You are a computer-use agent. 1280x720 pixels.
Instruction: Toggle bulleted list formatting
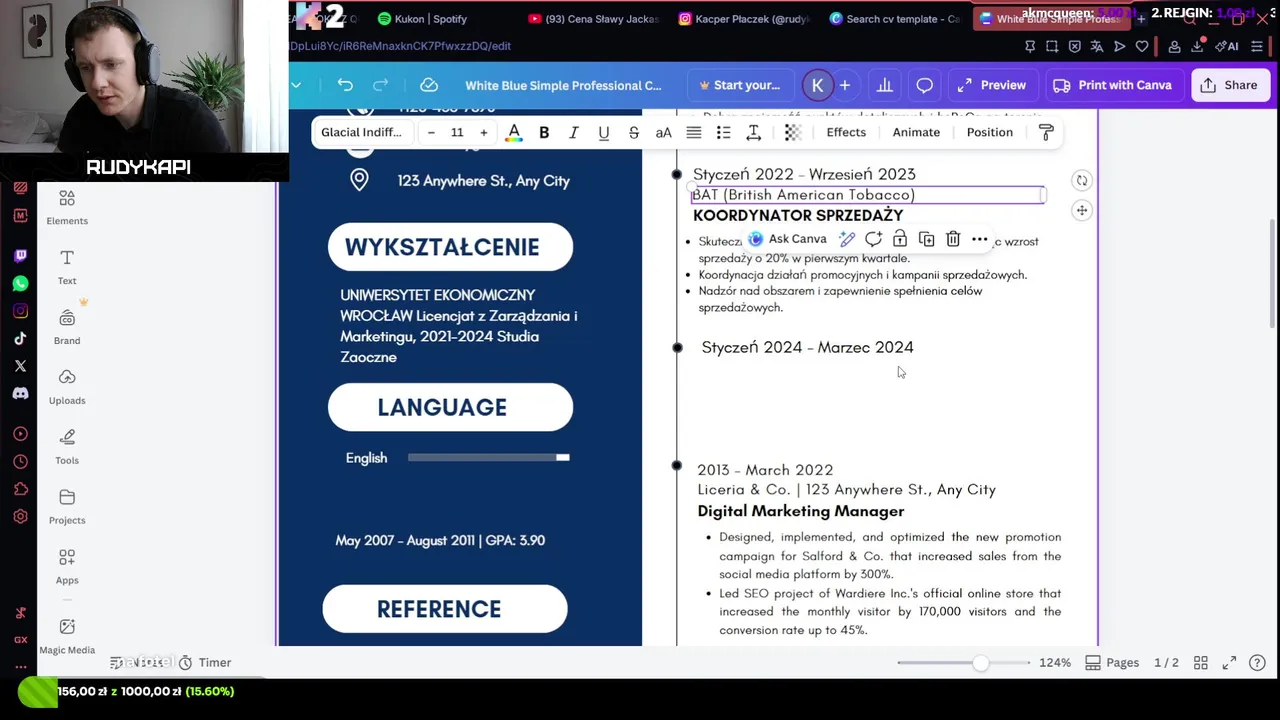tap(724, 133)
